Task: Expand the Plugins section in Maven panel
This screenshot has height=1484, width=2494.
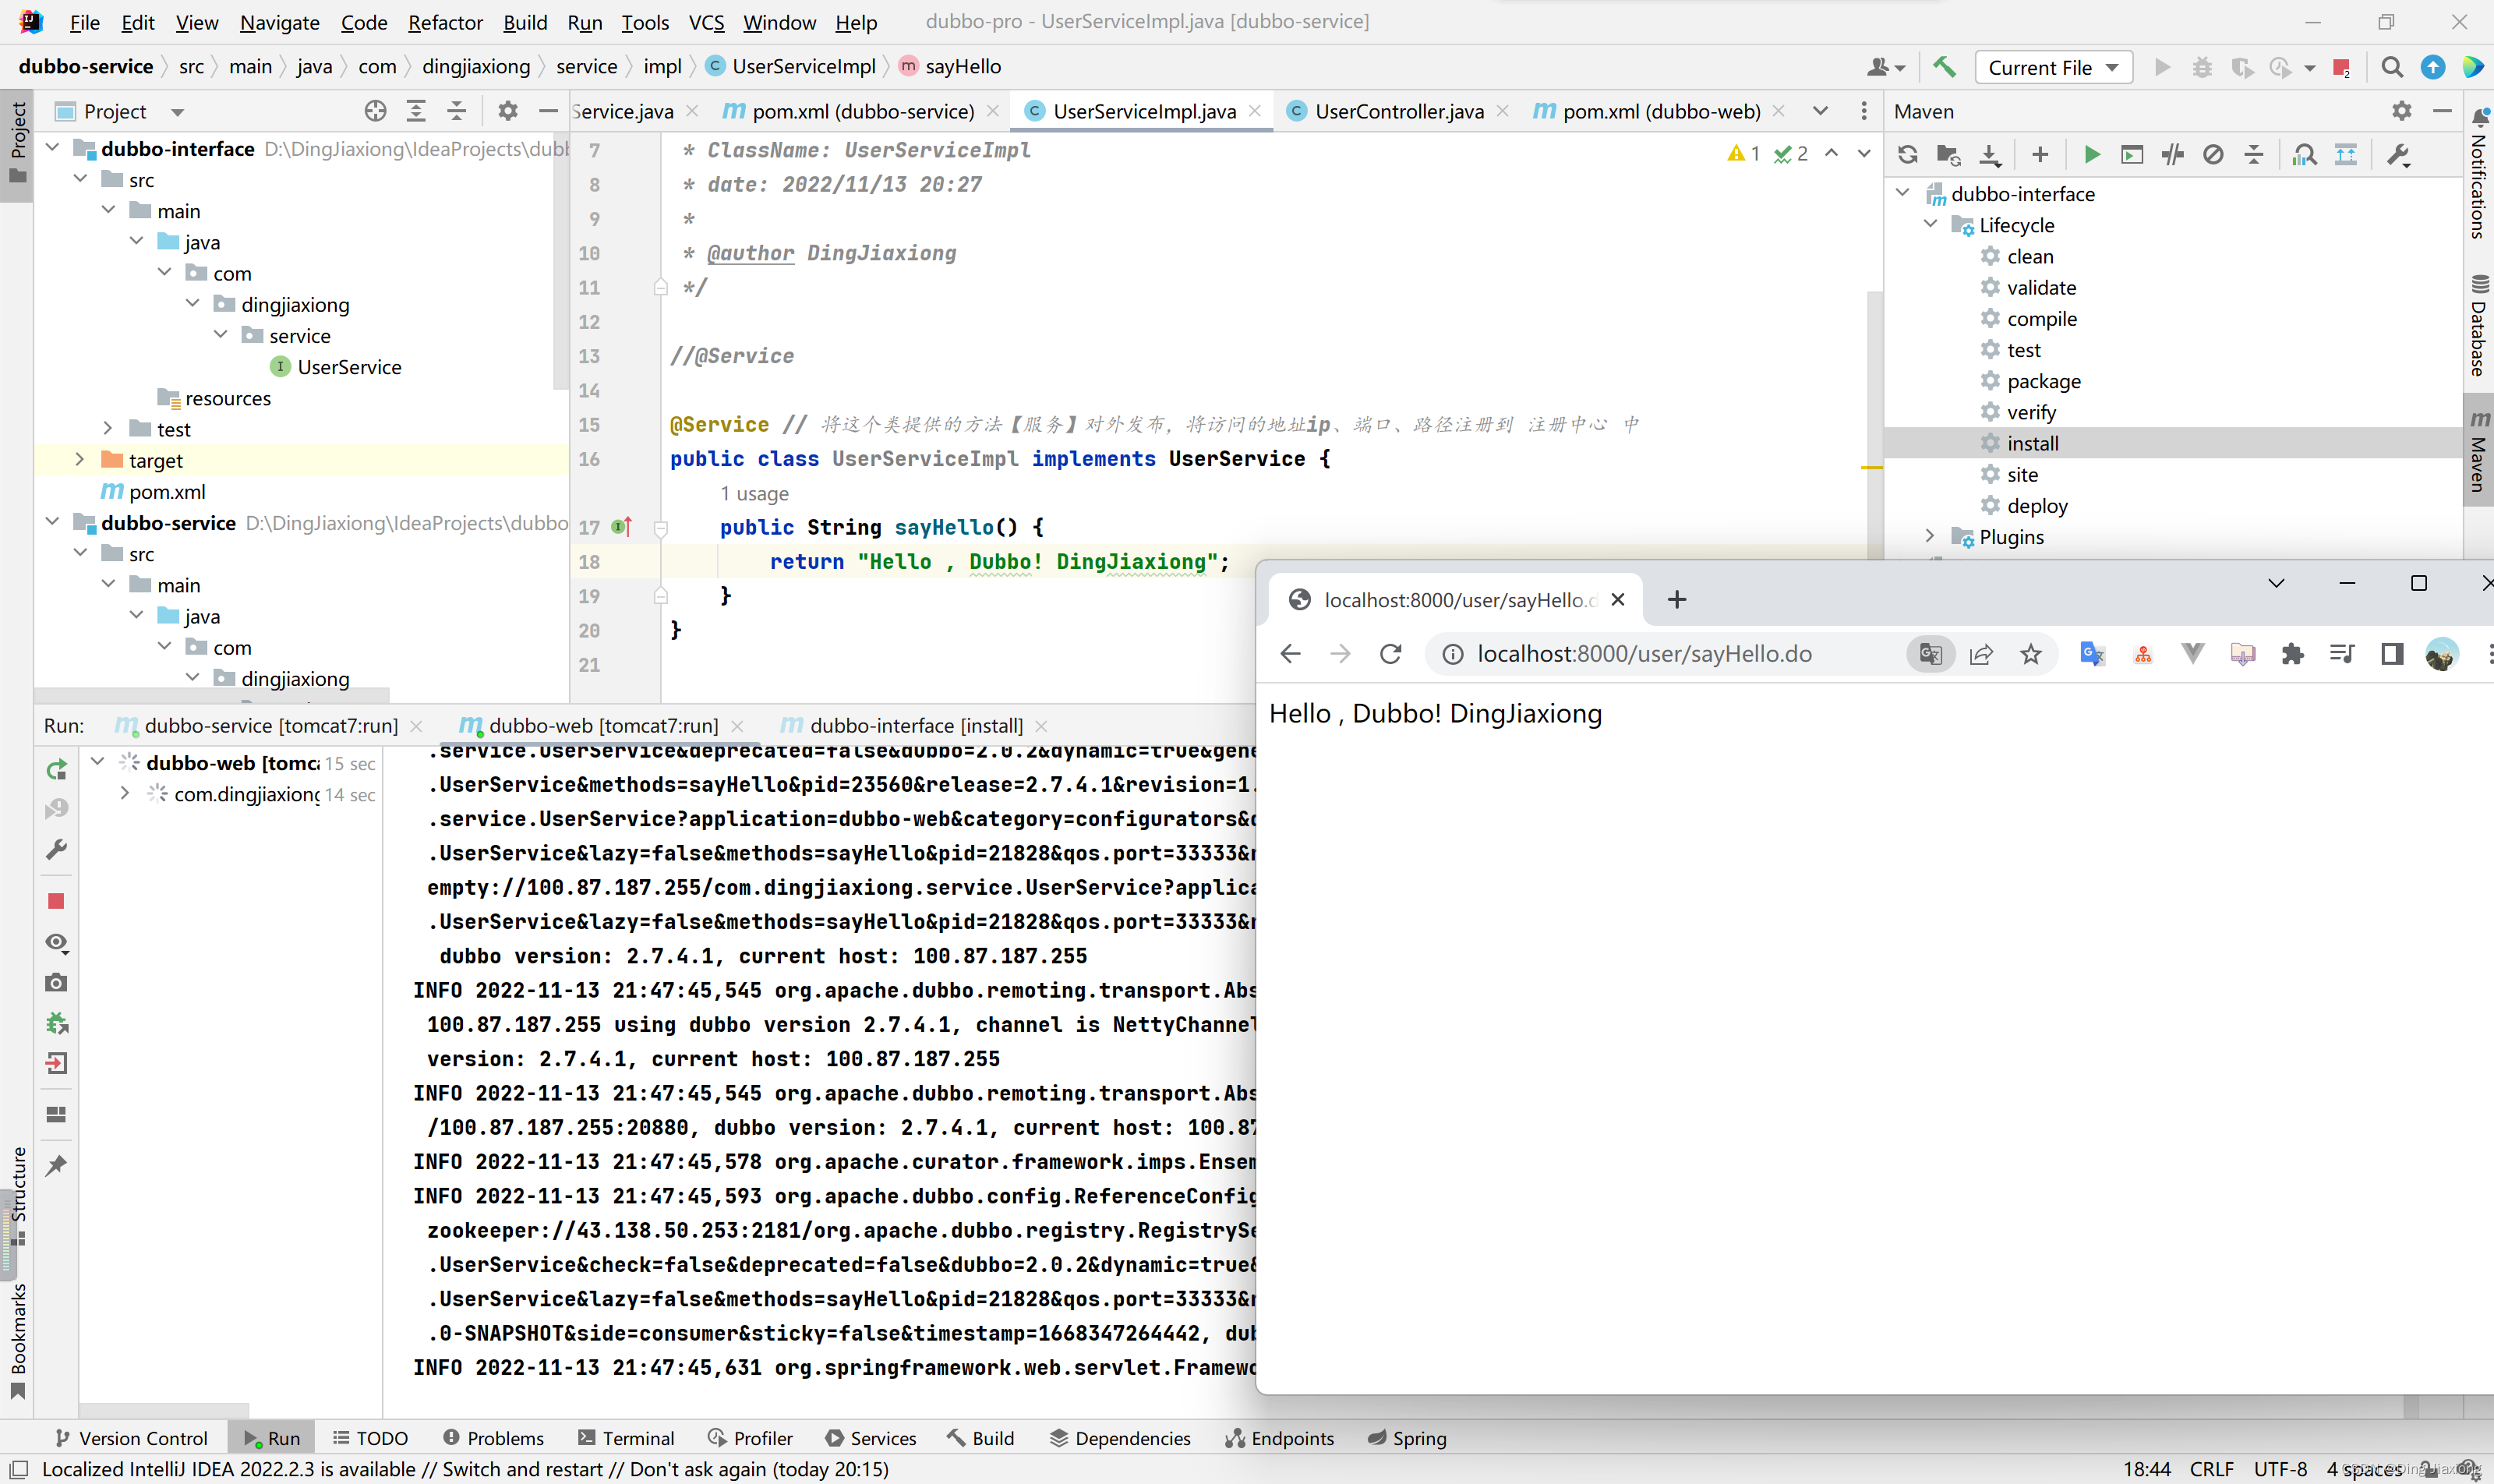Action: coord(1929,535)
